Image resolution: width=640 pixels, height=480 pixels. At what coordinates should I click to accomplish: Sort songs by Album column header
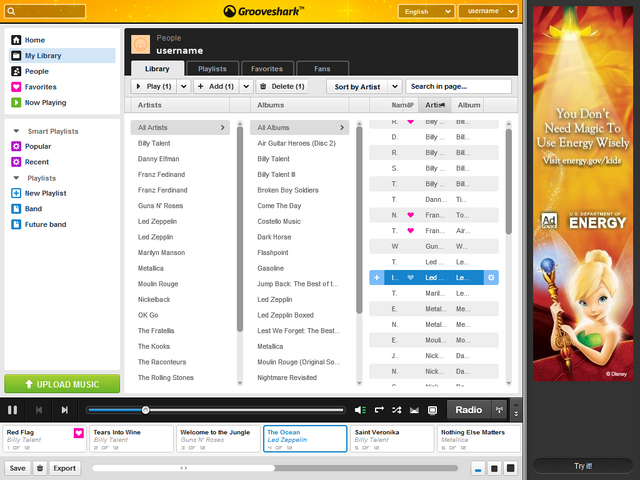tap(468, 105)
